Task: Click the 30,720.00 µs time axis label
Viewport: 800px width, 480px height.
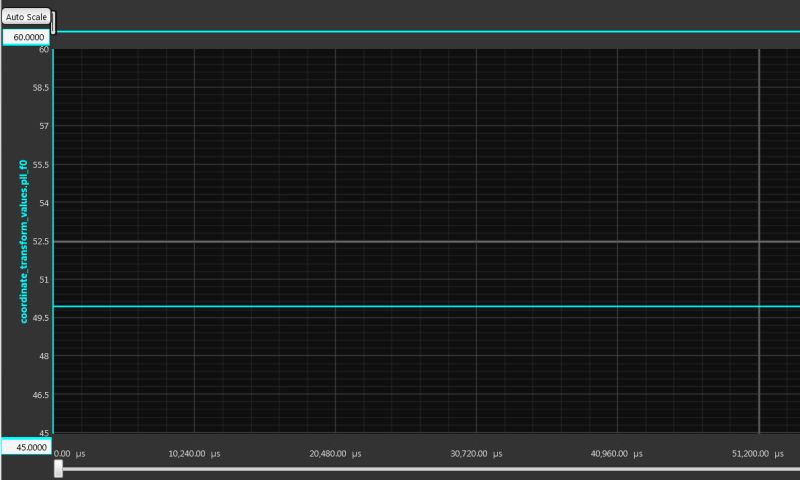Action: coord(476,453)
